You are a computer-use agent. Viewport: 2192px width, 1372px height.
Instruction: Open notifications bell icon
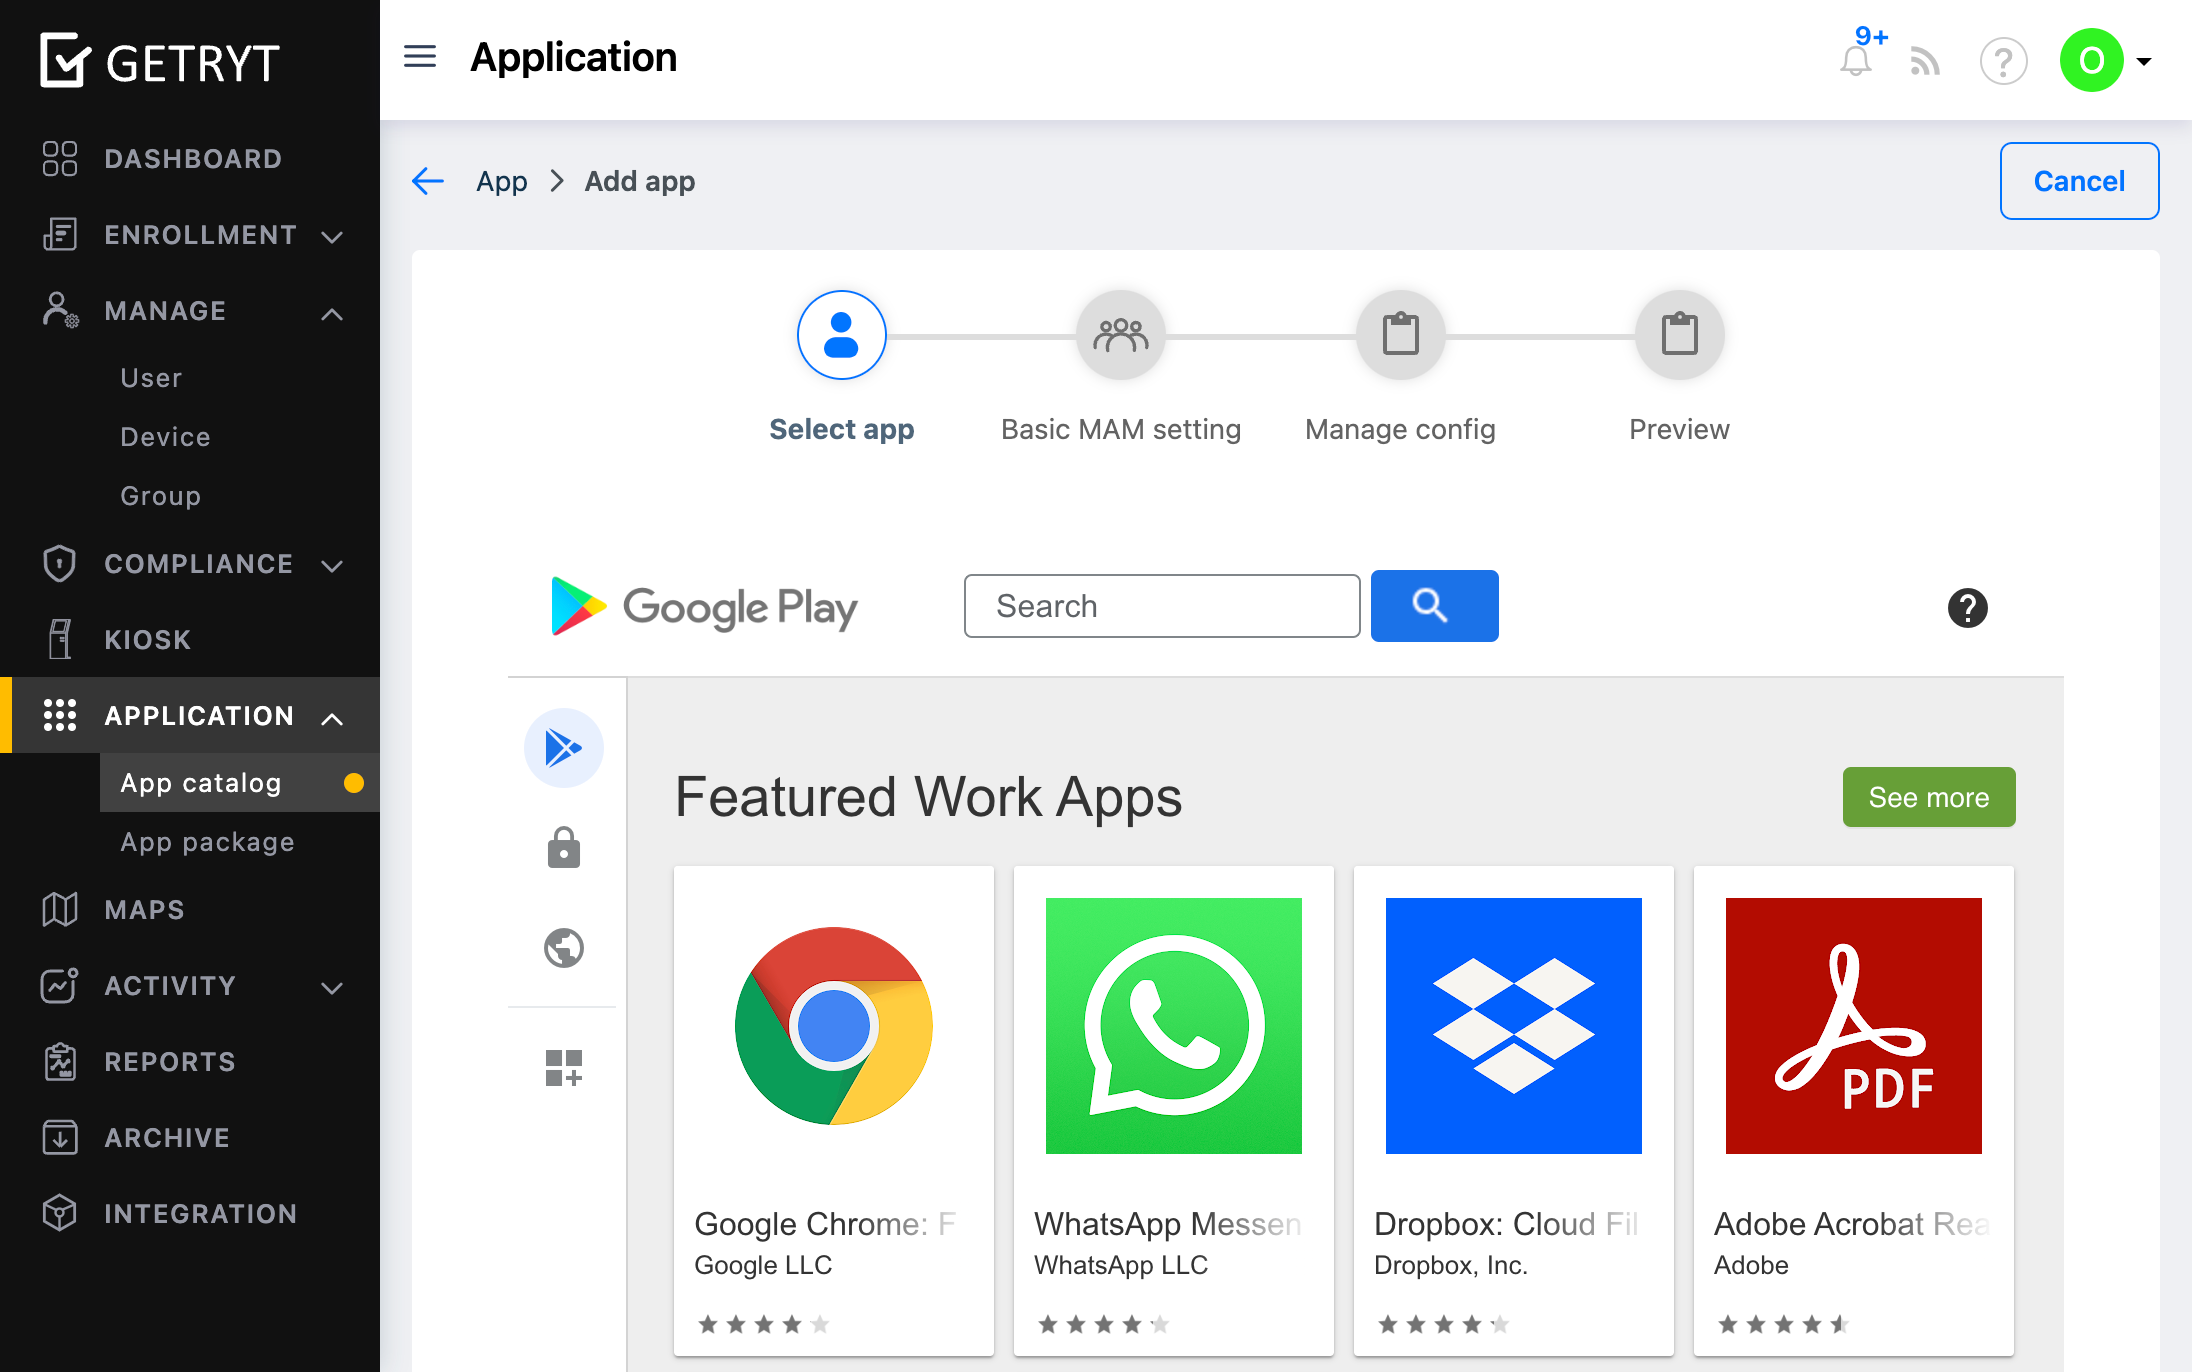coord(1857,60)
